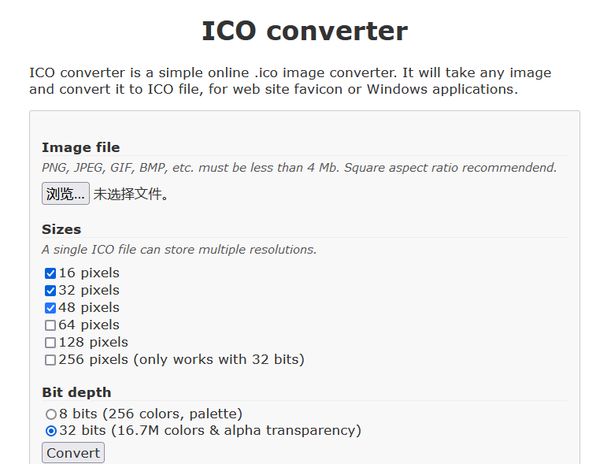The image size is (600, 464).
Task: Click the Sizes section heading
Action: (x=62, y=230)
